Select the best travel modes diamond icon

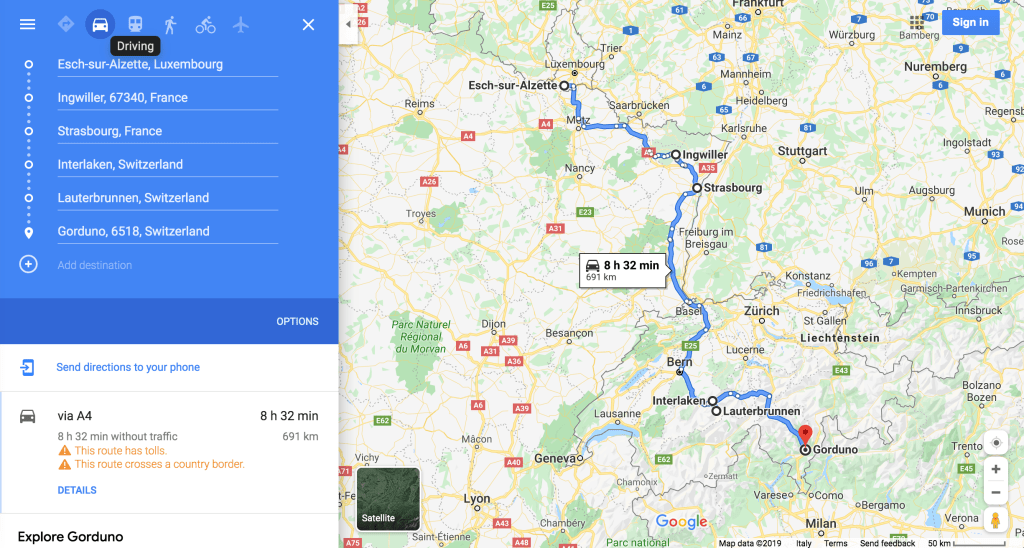click(66, 24)
